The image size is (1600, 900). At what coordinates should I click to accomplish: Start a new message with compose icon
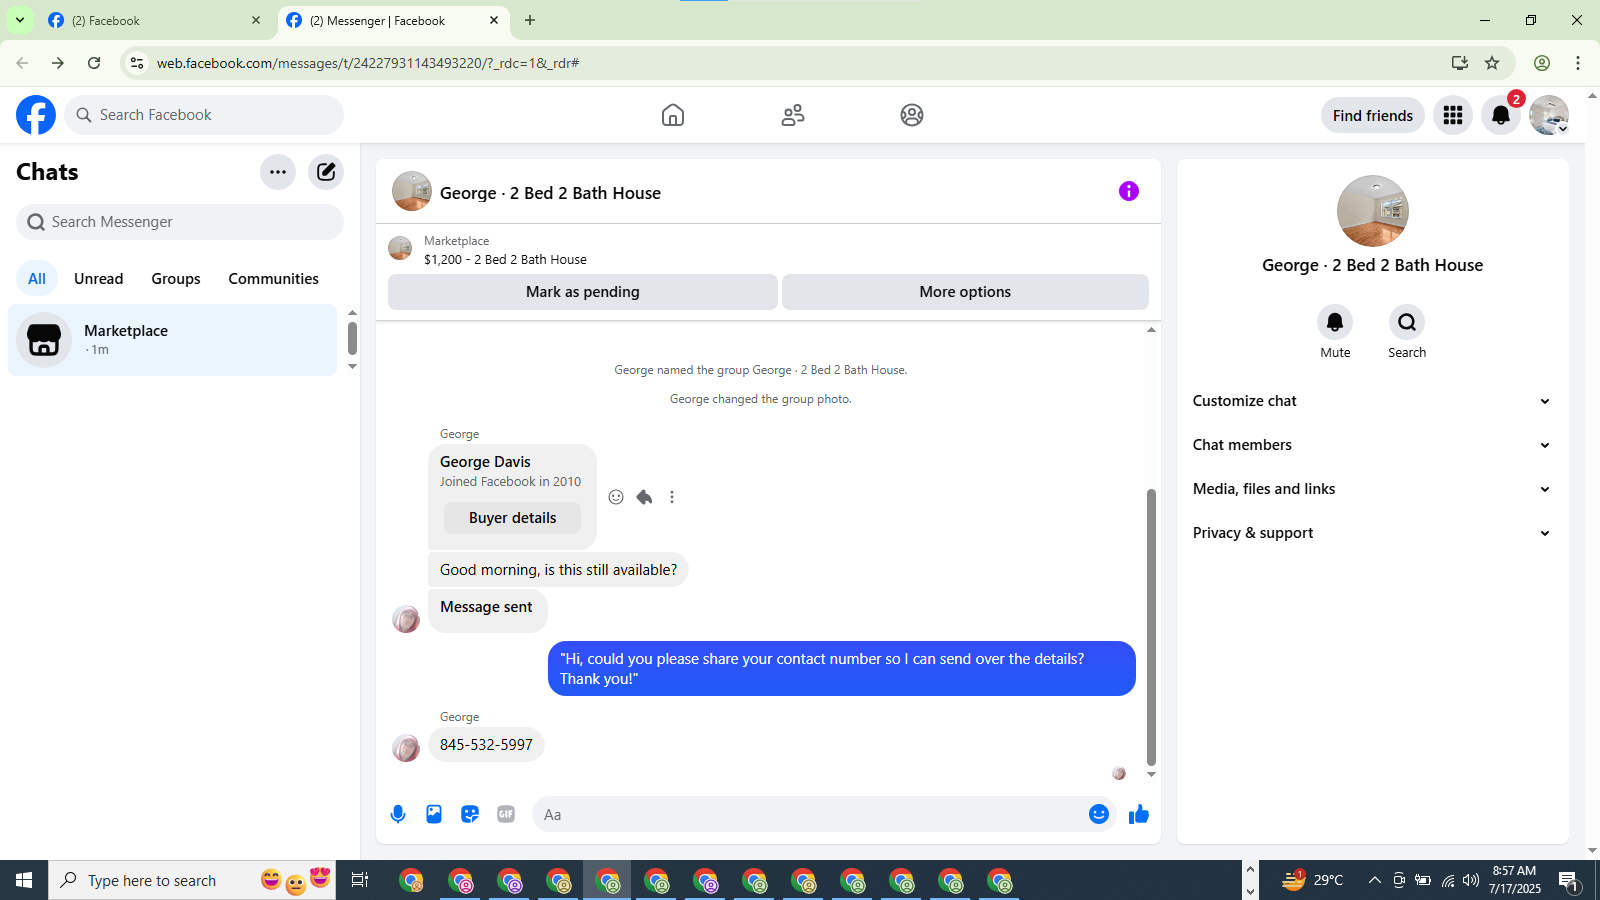[x=326, y=172]
